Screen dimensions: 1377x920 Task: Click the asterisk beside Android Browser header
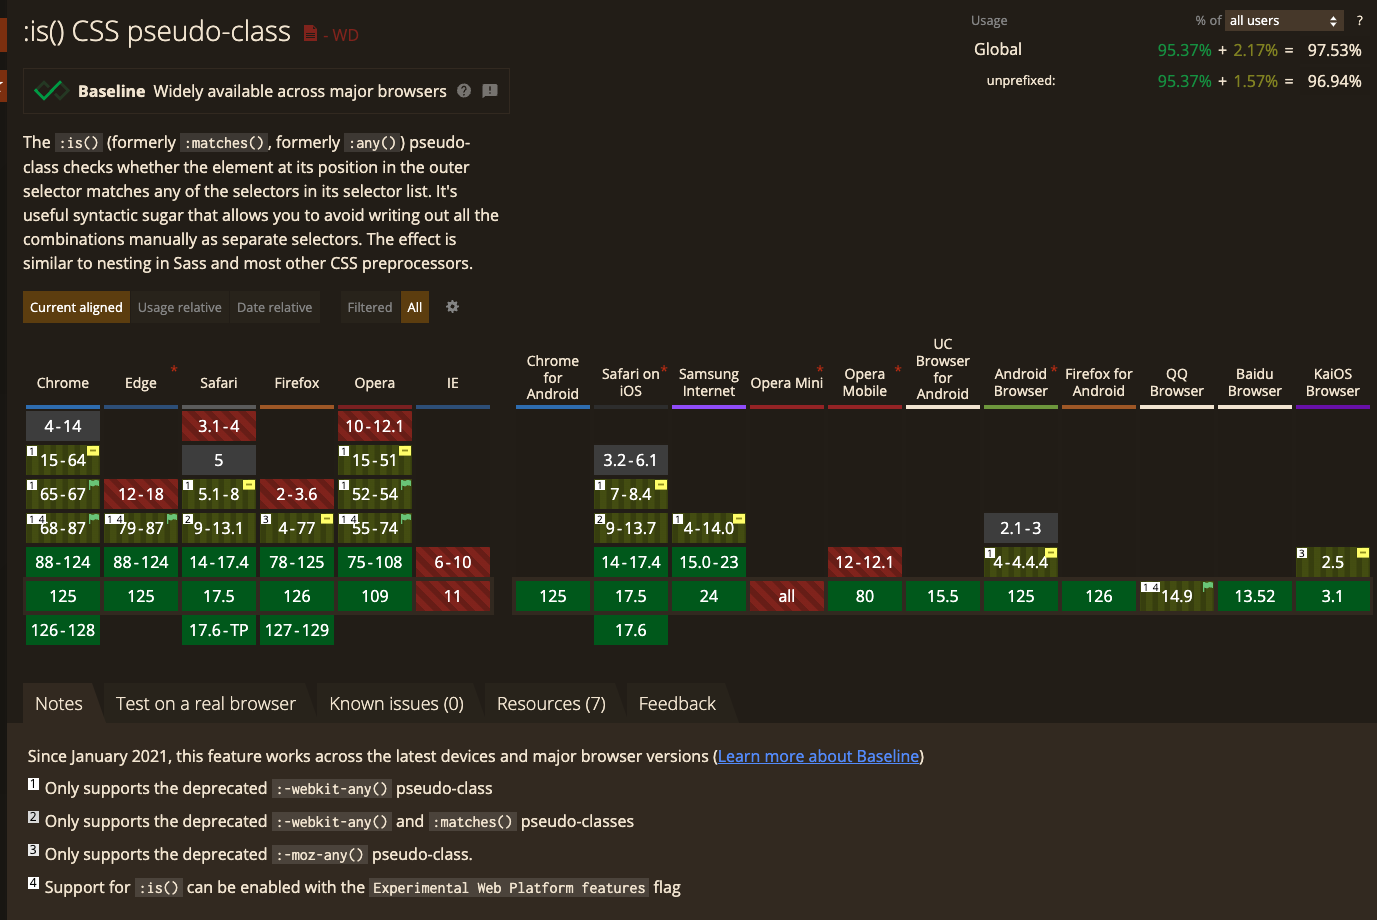point(1054,370)
